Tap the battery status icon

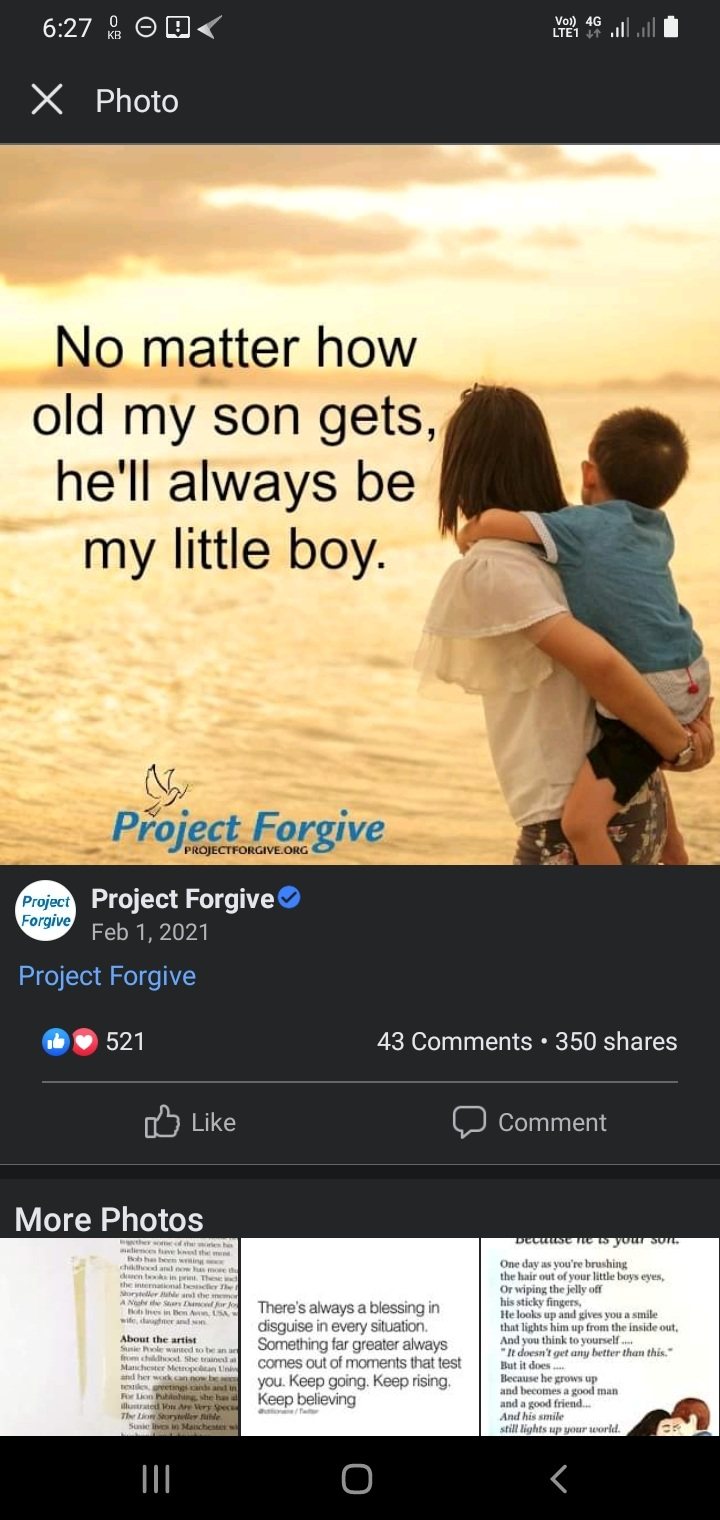pos(671,27)
